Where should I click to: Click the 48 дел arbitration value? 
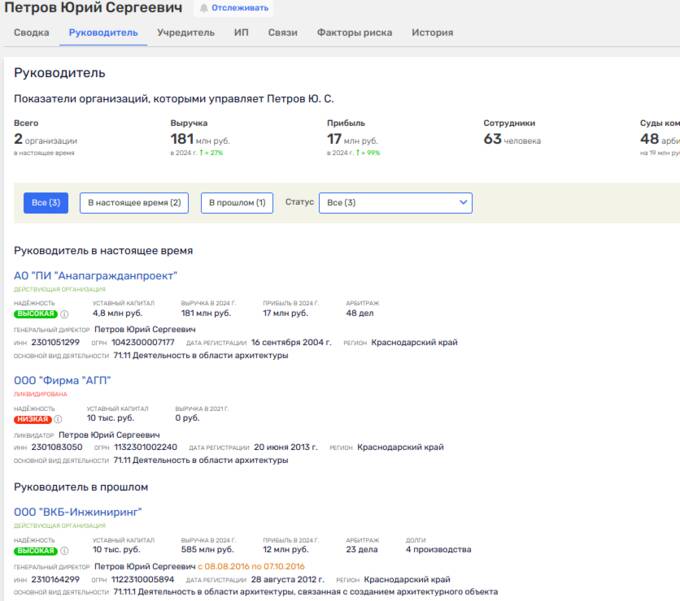(360, 313)
